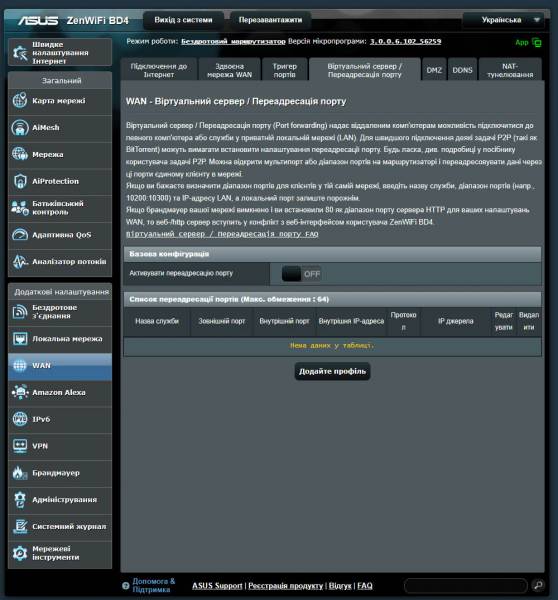Open the Адаптивна QoS gauge icon
558x600 pixels.
click(20, 235)
